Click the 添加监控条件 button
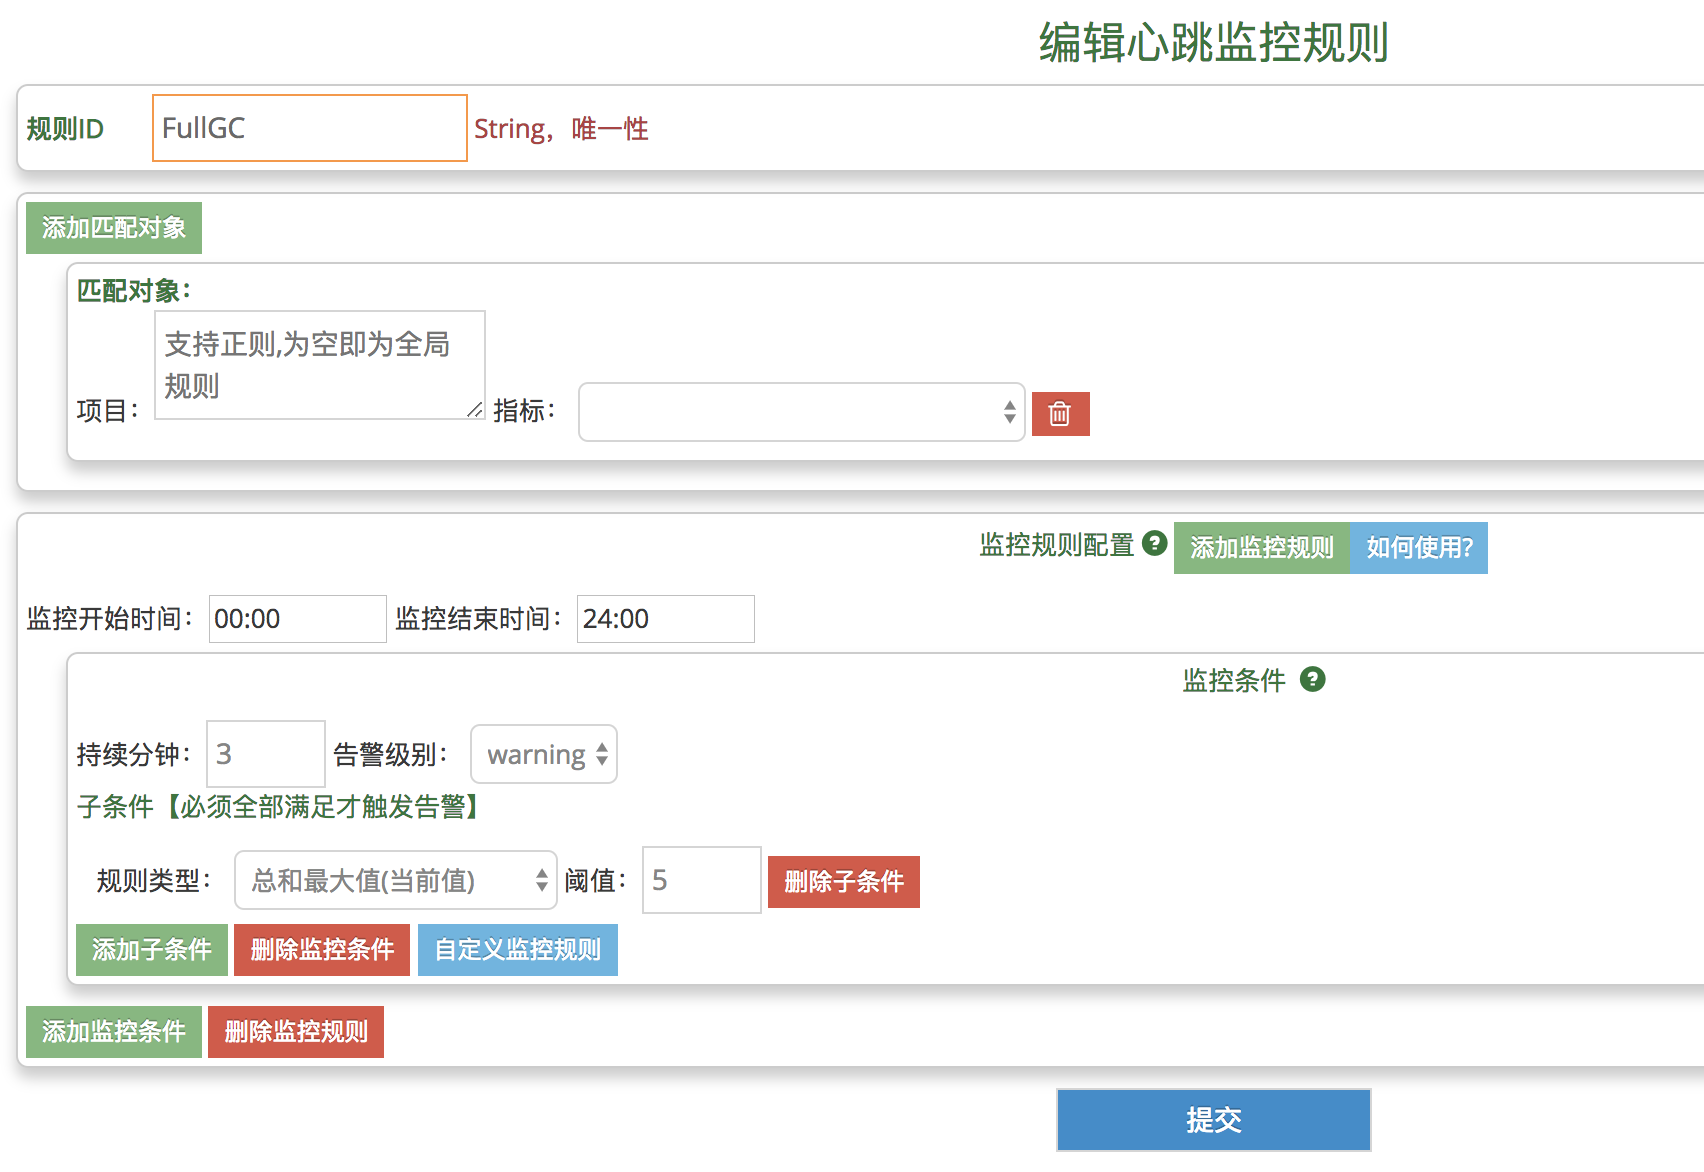The image size is (1704, 1172). coord(114,1032)
